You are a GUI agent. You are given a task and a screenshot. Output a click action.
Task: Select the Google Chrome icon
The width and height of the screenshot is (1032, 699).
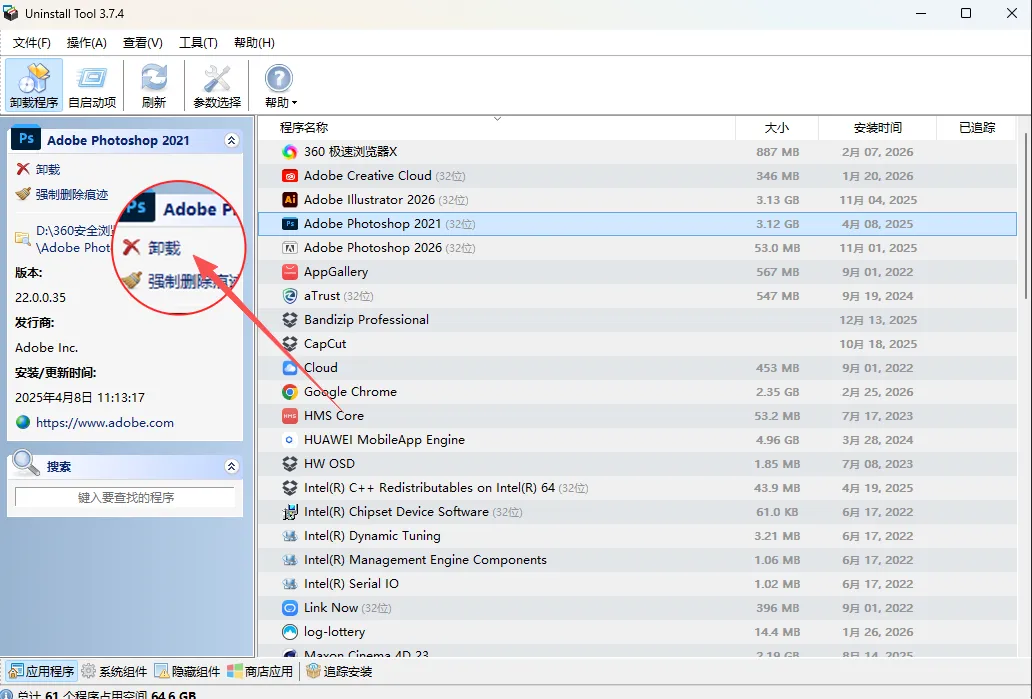[290, 392]
